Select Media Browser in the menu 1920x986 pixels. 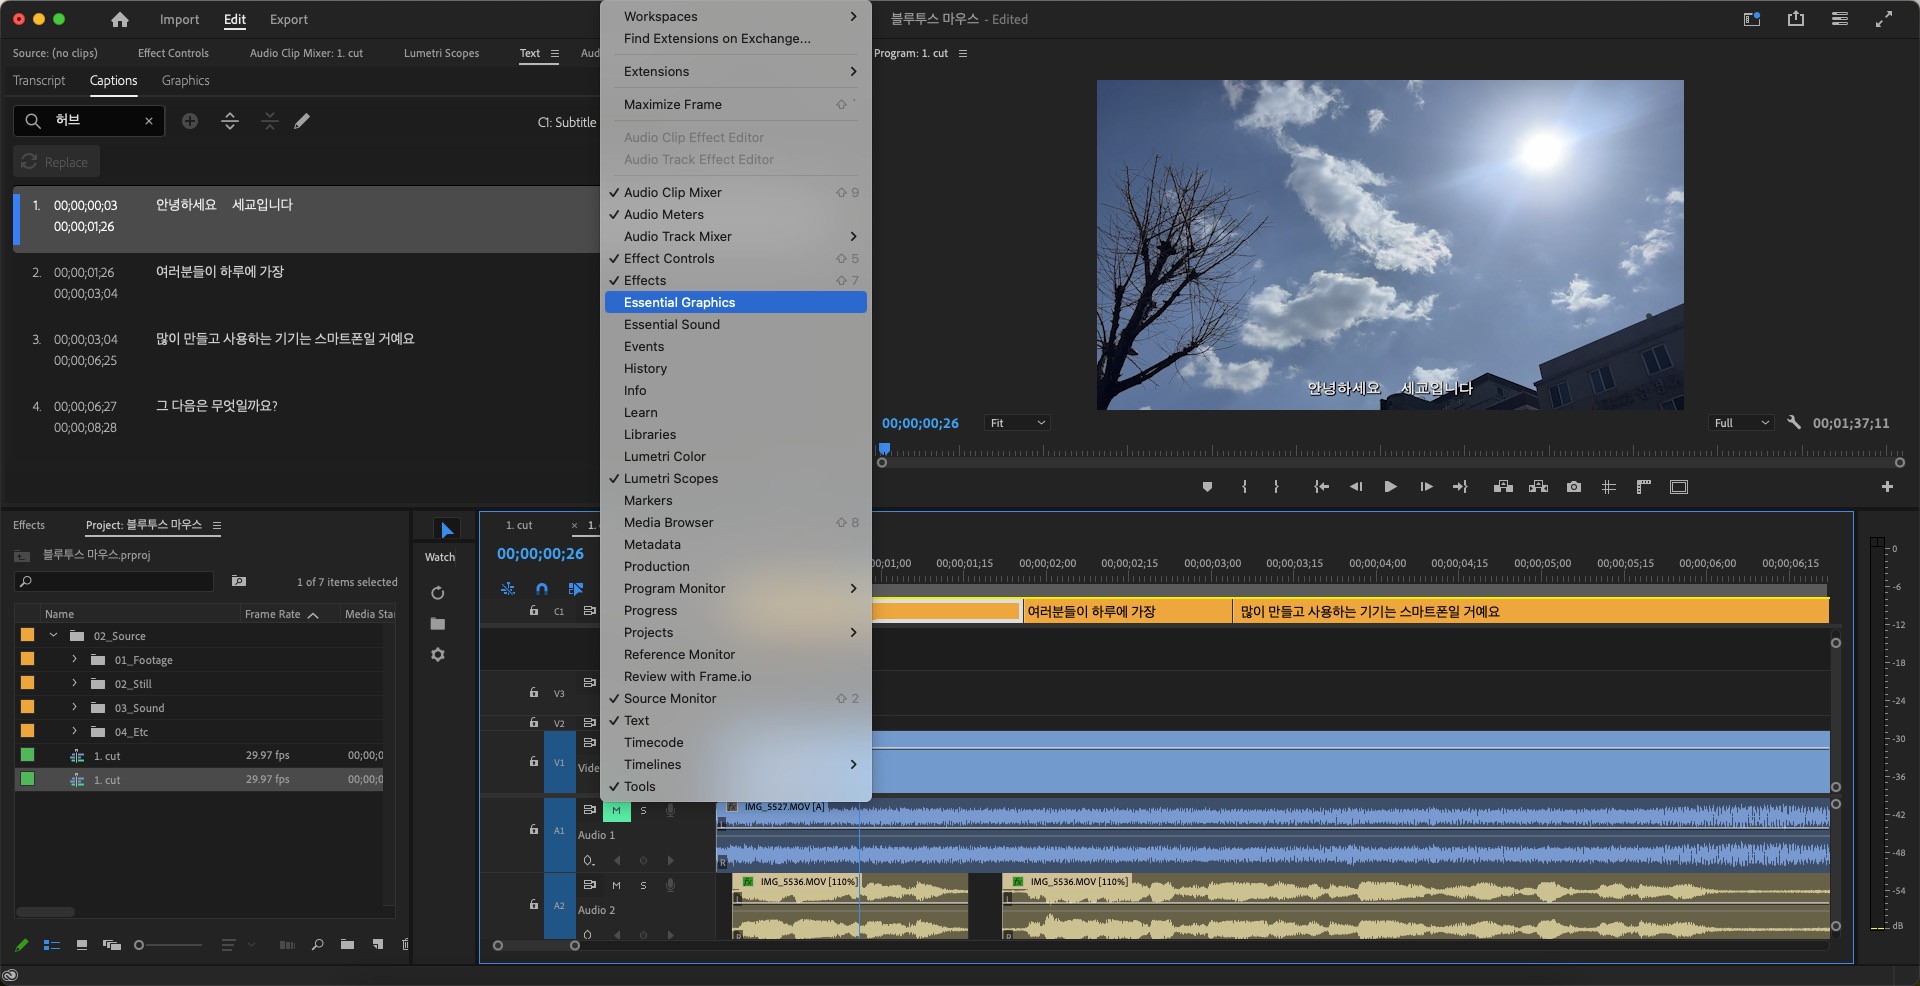coord(736,522)
